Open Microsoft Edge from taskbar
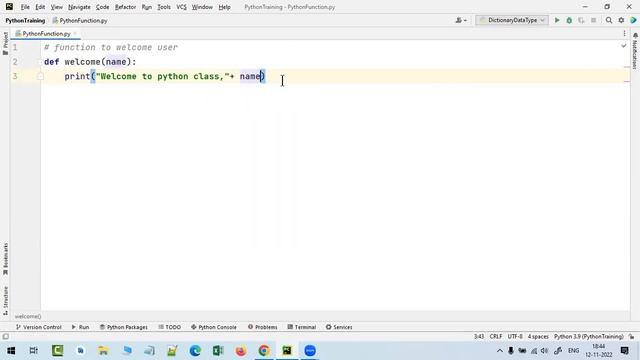640x360 pixels. (195, 351)
